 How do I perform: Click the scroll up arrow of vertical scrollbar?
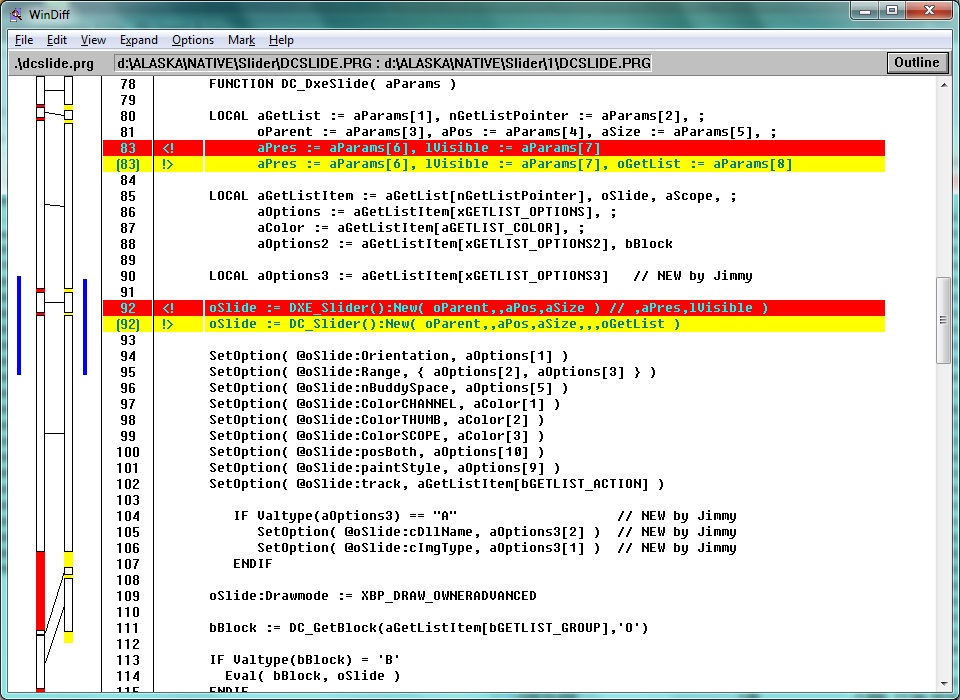click(x=944, y=85)
